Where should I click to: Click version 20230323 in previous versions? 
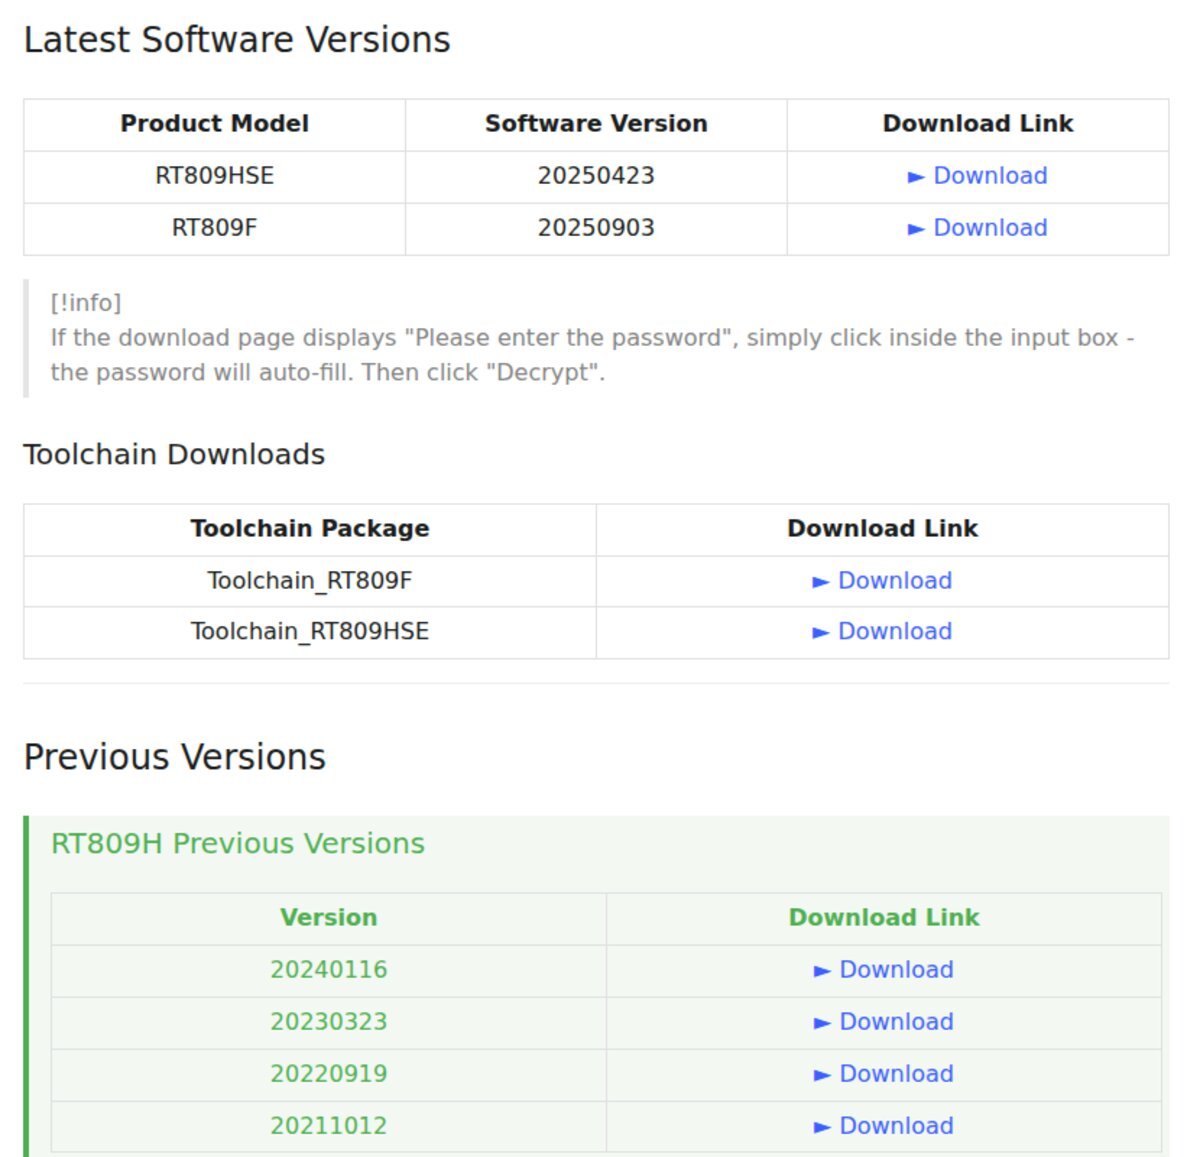329,1022
